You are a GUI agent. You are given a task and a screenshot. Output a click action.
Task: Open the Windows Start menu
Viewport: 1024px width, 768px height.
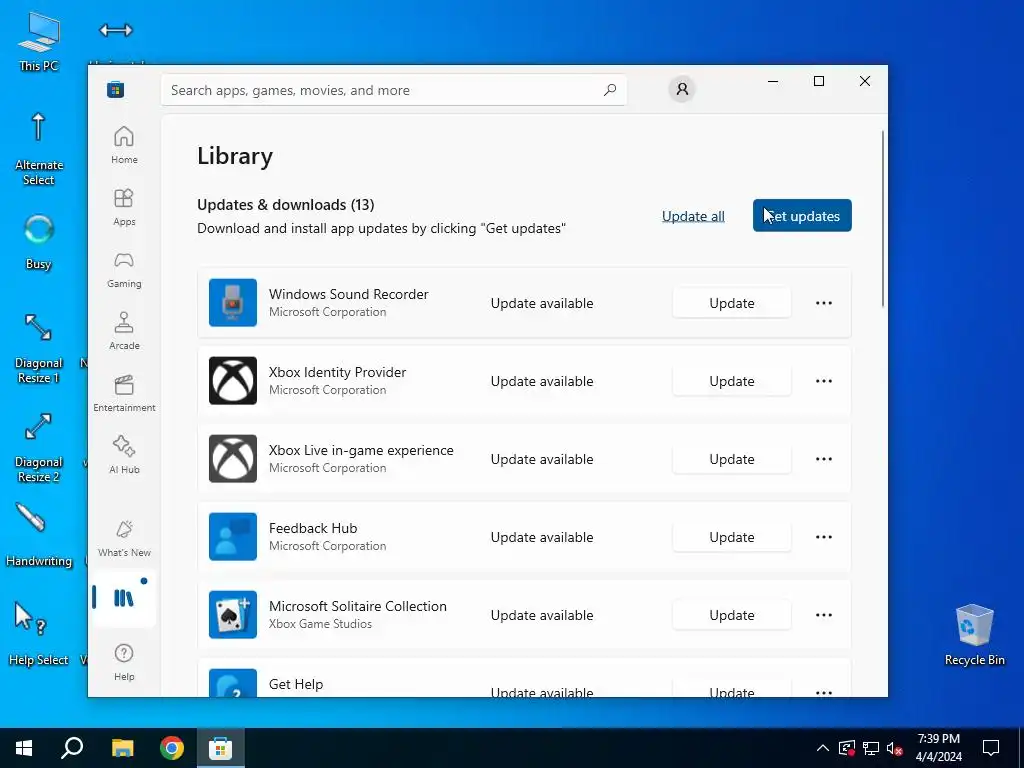24,748
